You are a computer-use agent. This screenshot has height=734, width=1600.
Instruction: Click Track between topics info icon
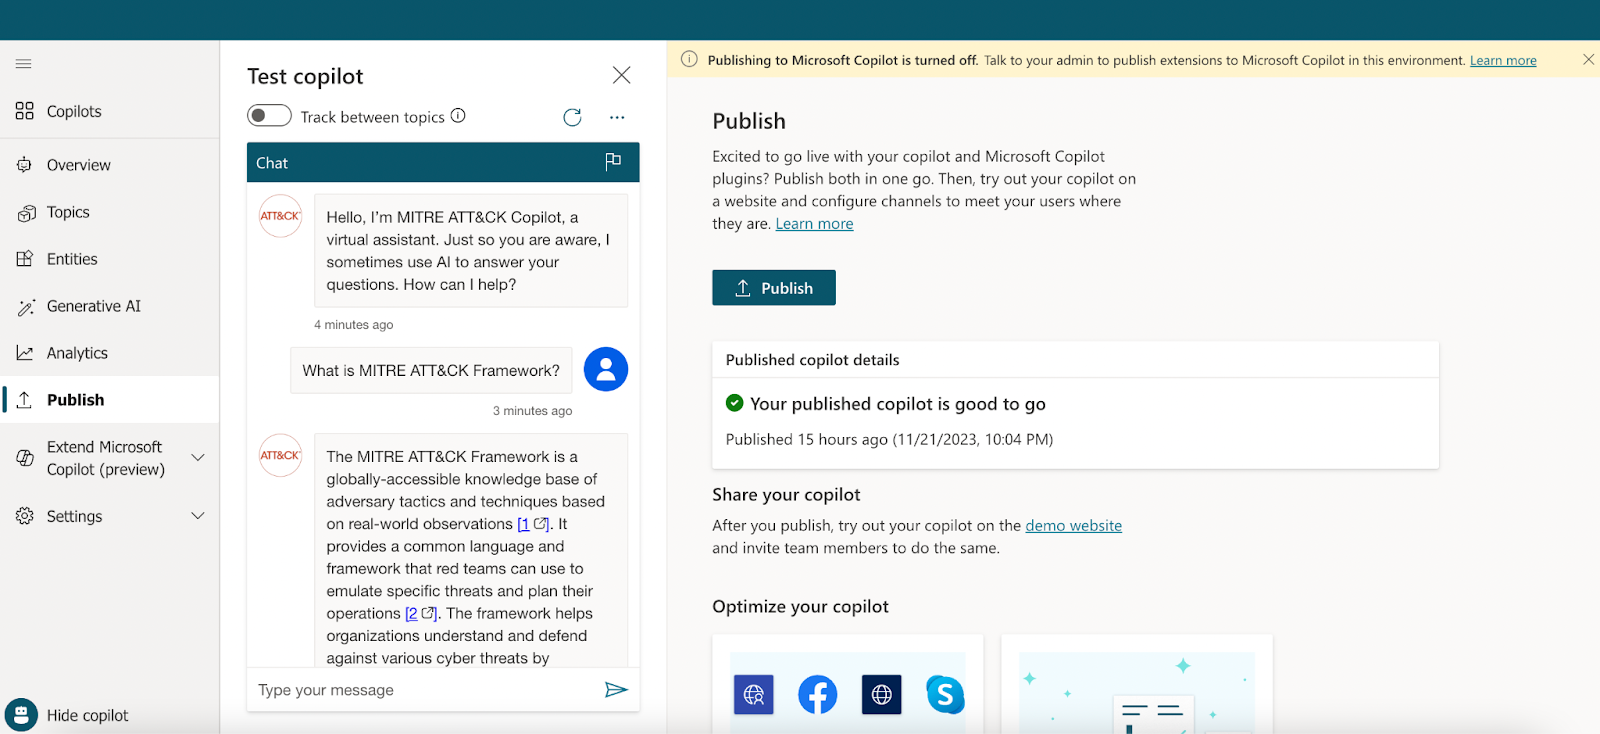(x=458, y=116)
